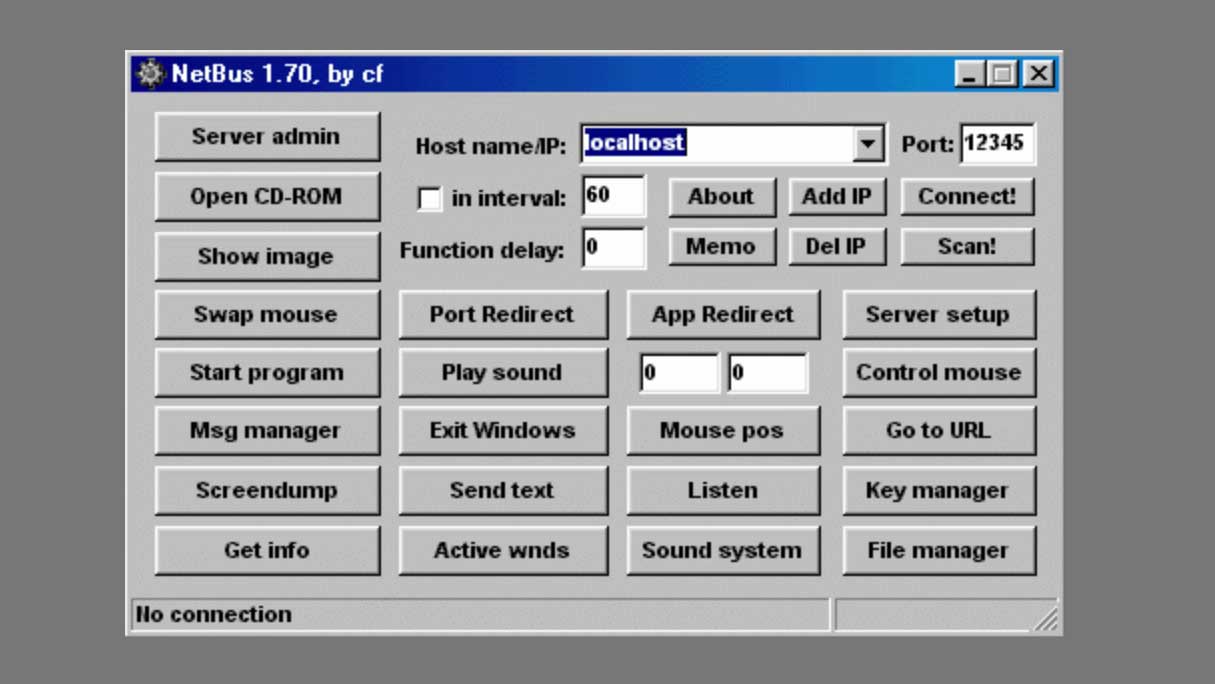Maximize the NetBus window
This screenshot has height=684, width=1215.
click(x=1001, y=74)
